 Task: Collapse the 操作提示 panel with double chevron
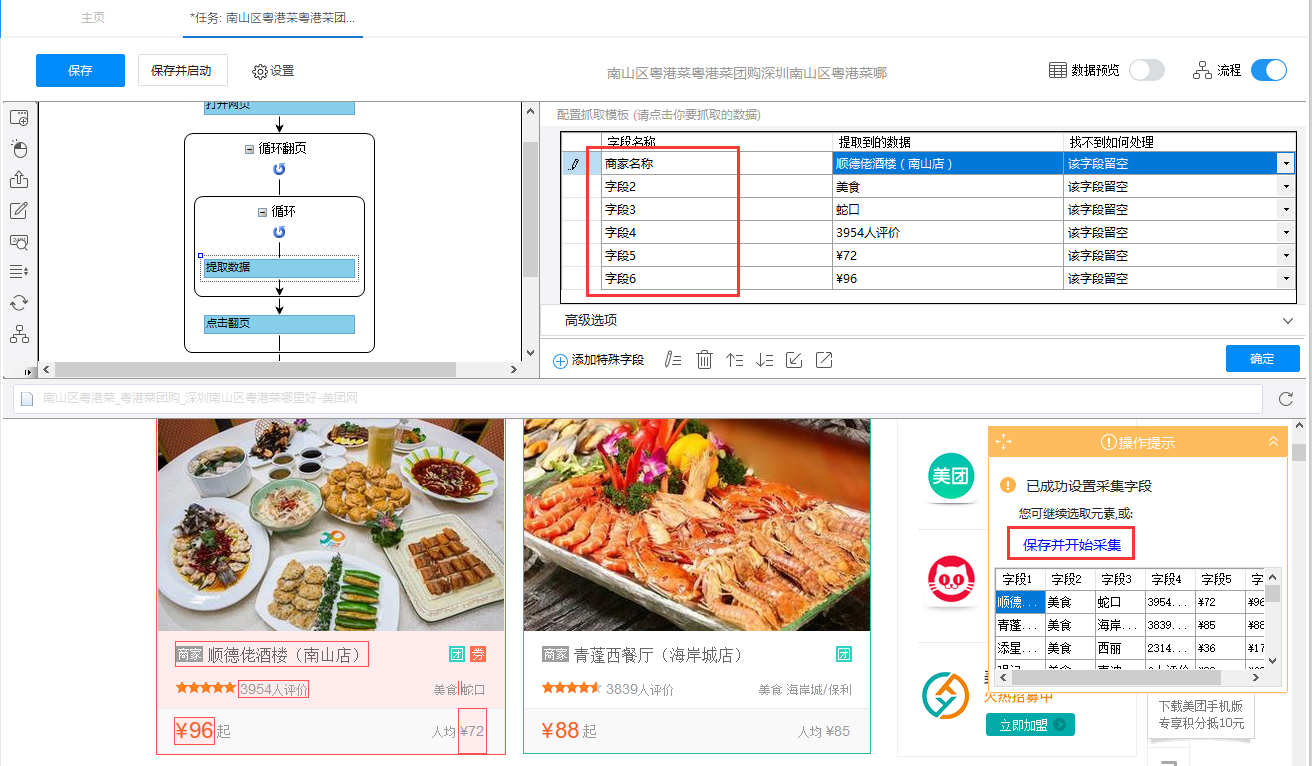[x=1273, y=441]
